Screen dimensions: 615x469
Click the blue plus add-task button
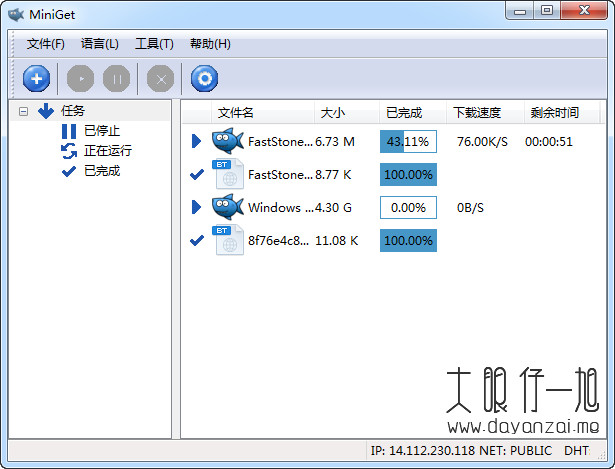pyautogui.click(x=36, y=79)
